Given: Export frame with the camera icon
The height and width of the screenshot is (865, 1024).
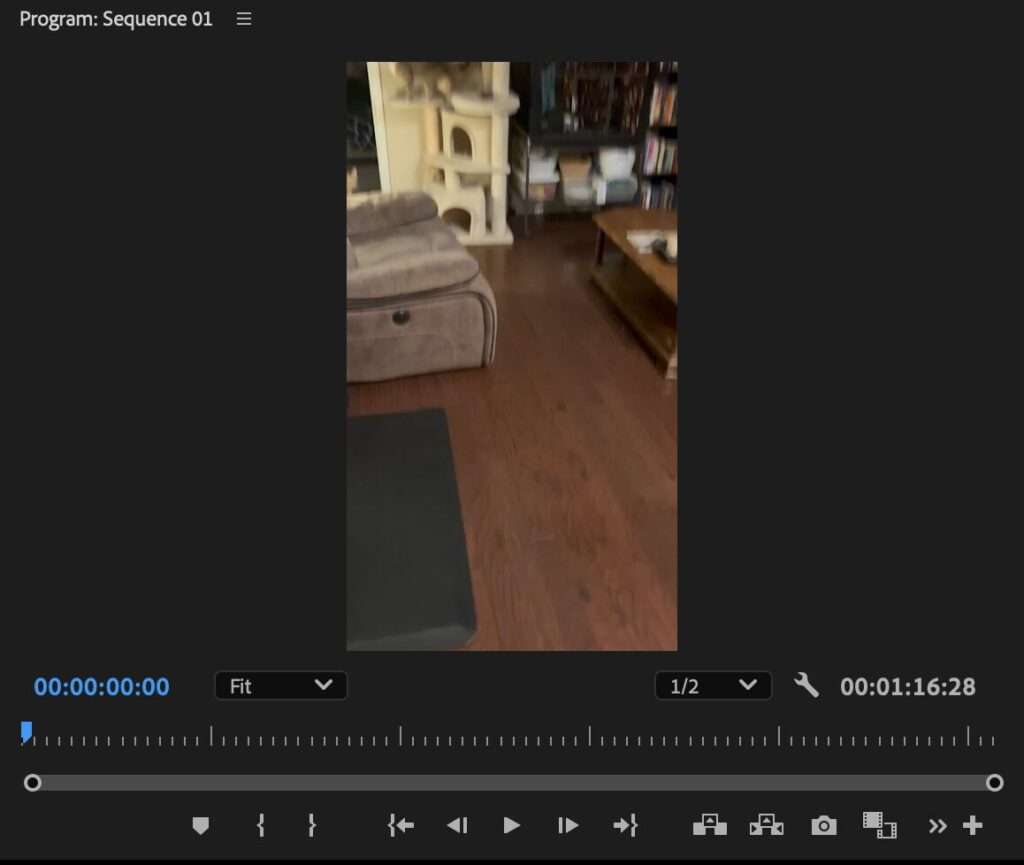Looking at the screenshot, I should click(x=824, y=826).
